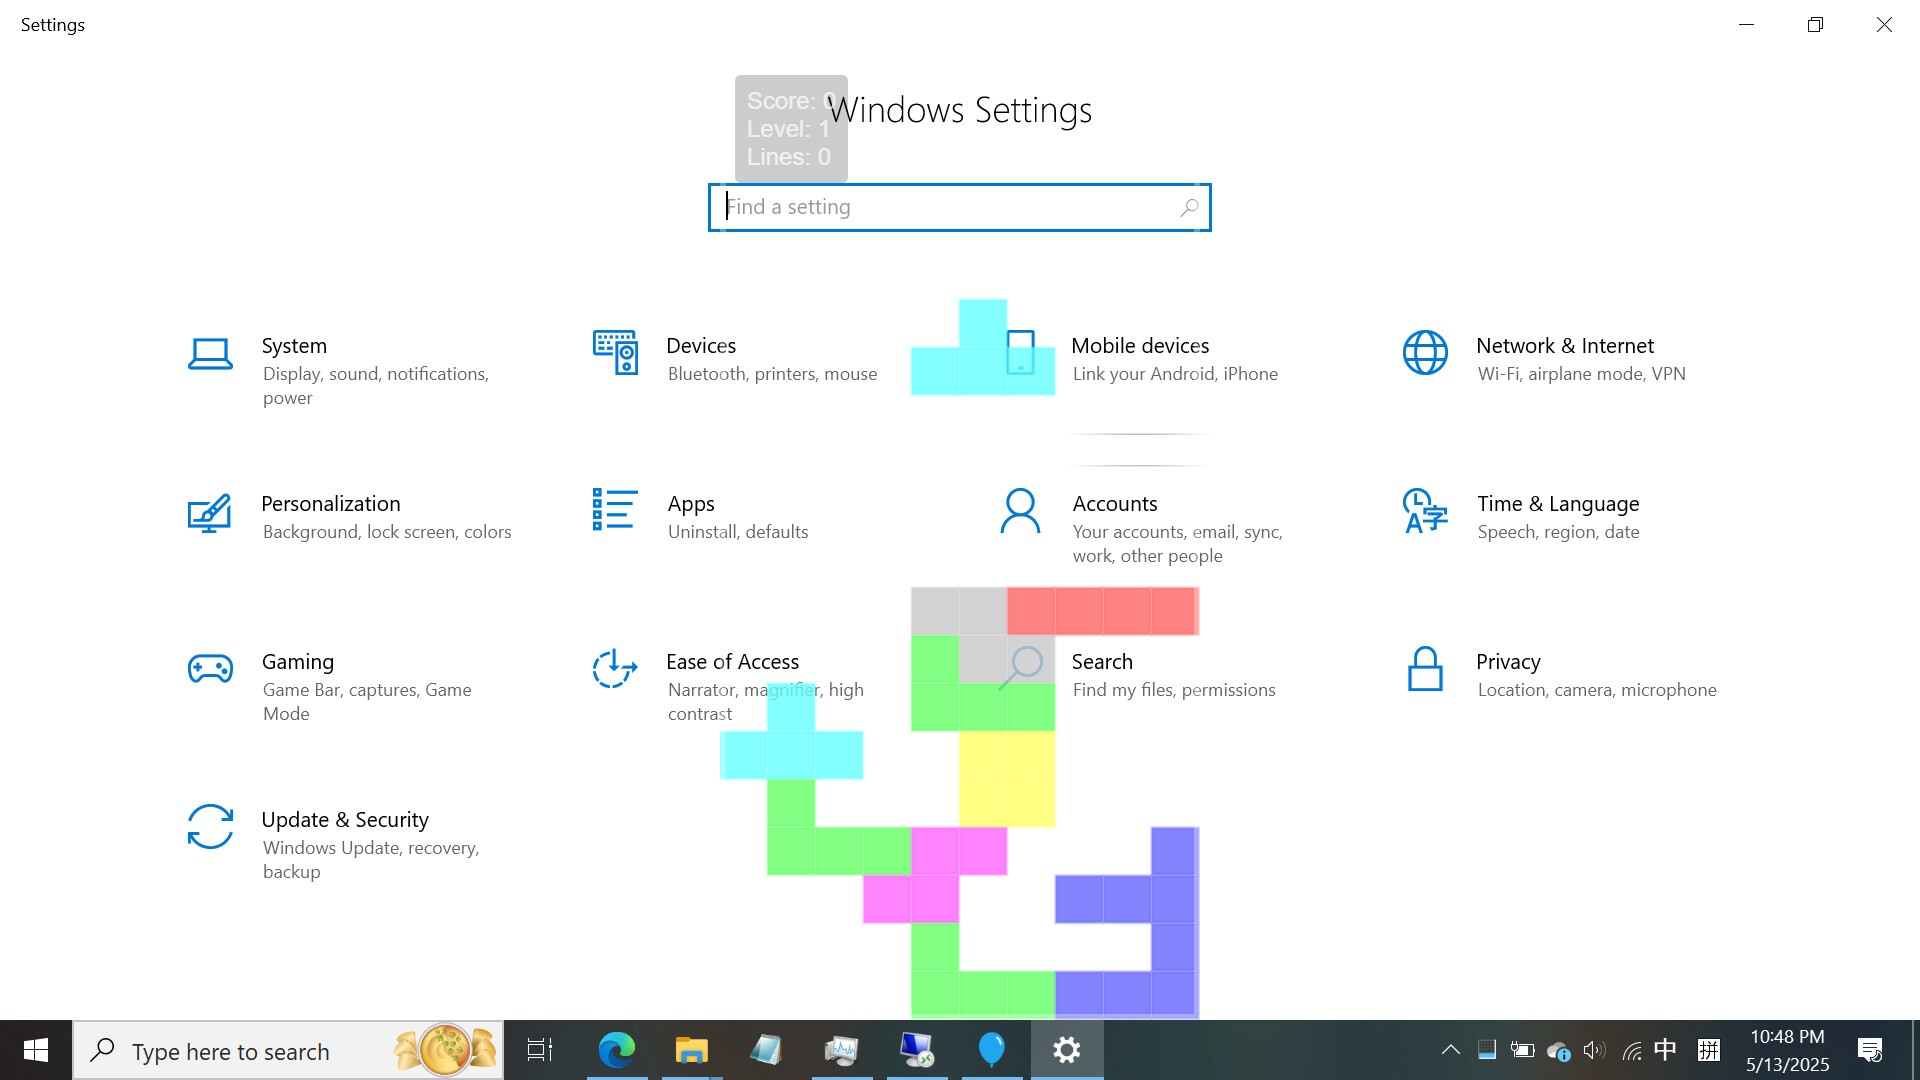
Task: Click the Accounts person icon
Action: [x=1020, y=511]
